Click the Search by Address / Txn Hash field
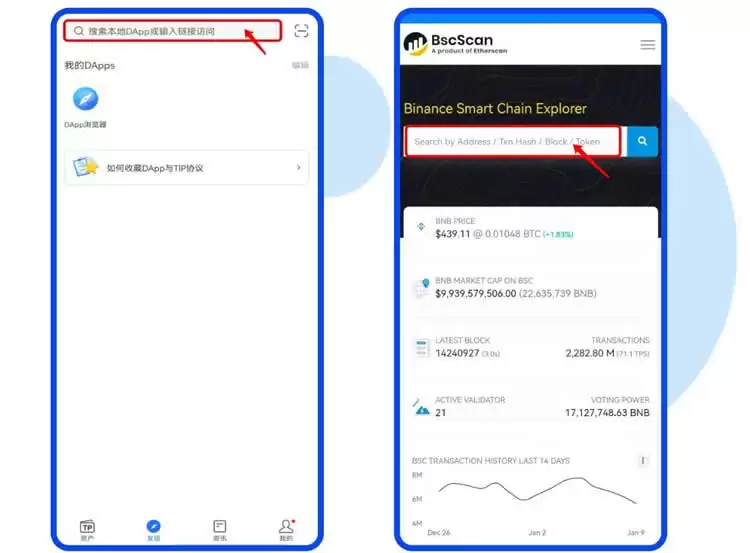750x553 pixels. point(513,142)
